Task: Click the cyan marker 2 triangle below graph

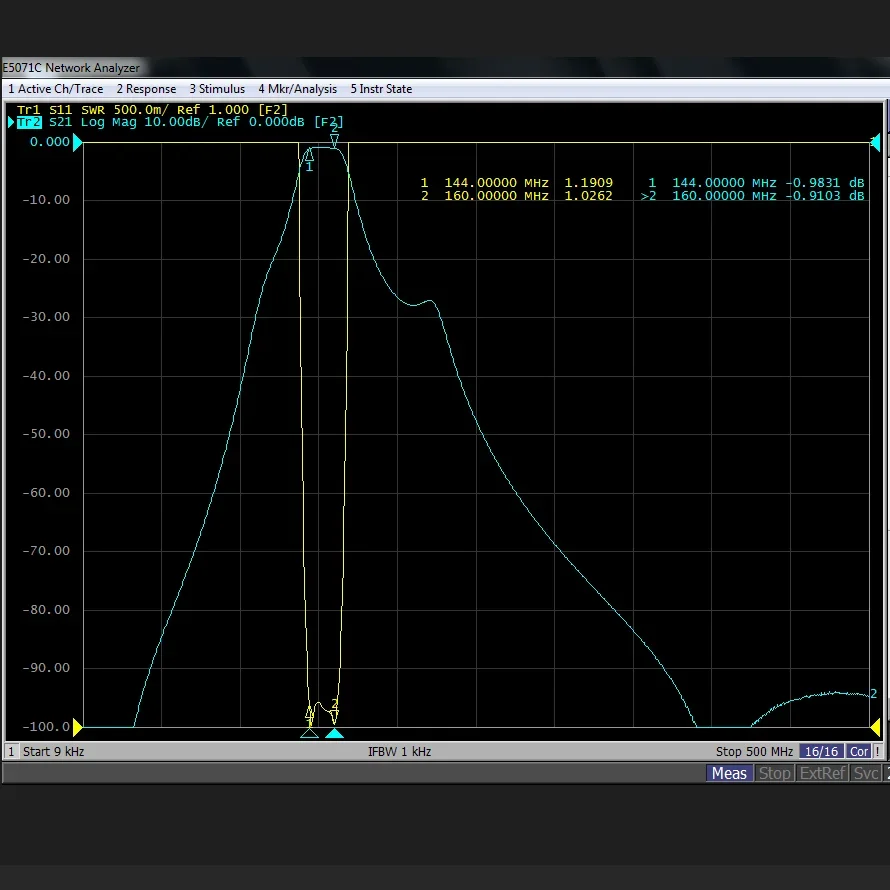Action: click(334, 733)
